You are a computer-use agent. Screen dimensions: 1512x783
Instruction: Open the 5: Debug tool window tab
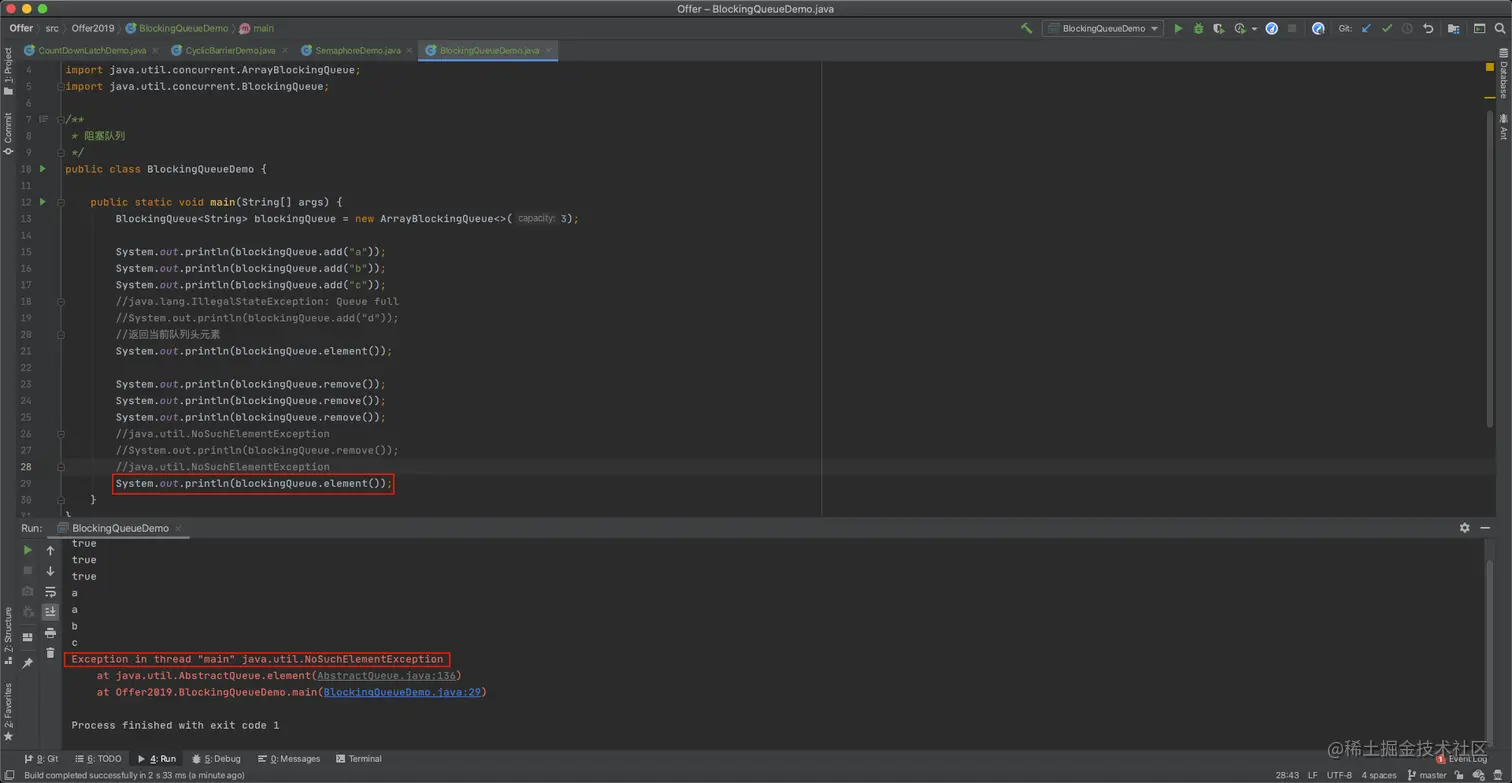point(216,759)
